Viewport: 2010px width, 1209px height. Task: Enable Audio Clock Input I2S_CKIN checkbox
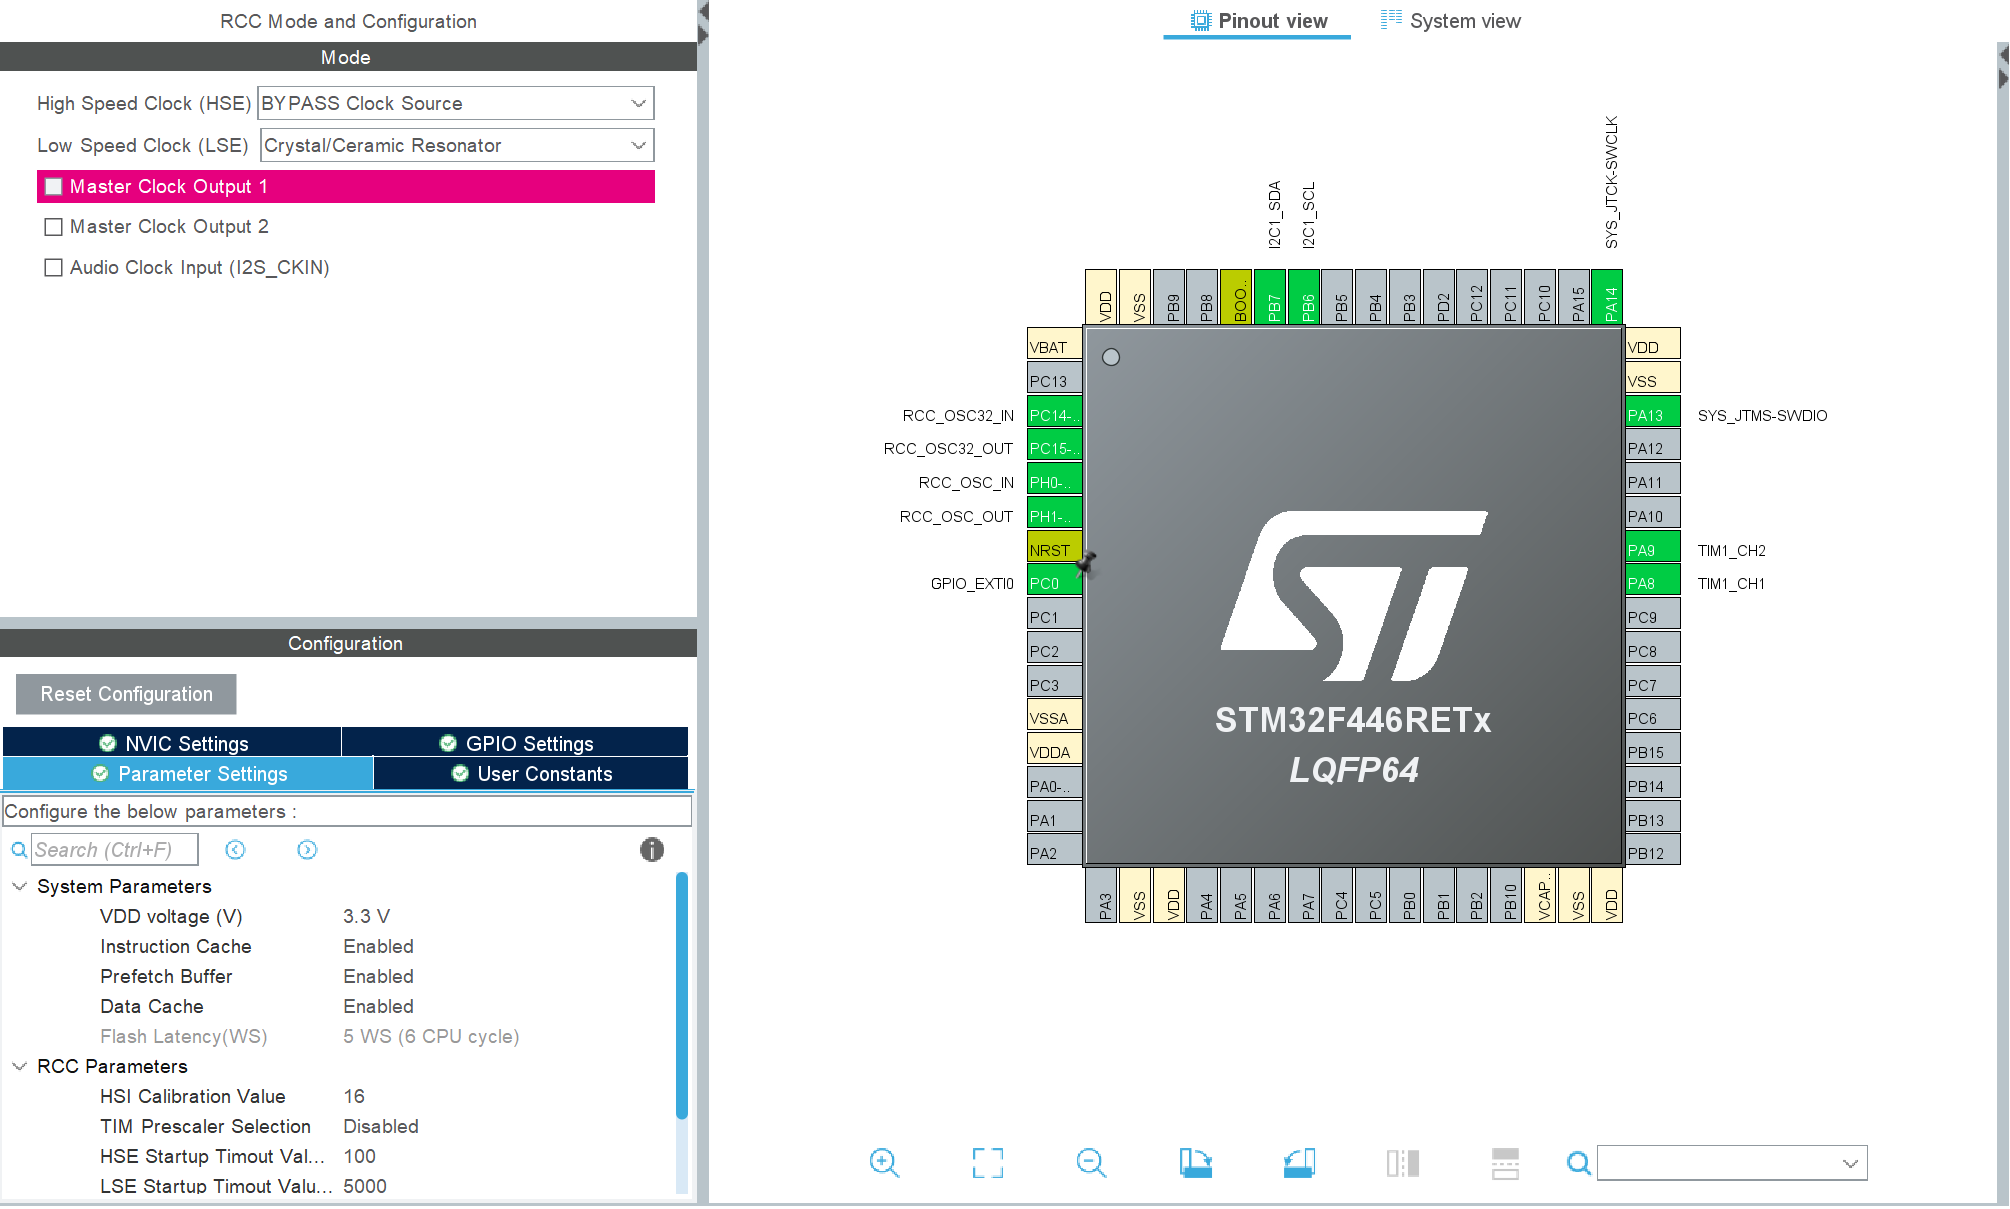pos(54,268)
